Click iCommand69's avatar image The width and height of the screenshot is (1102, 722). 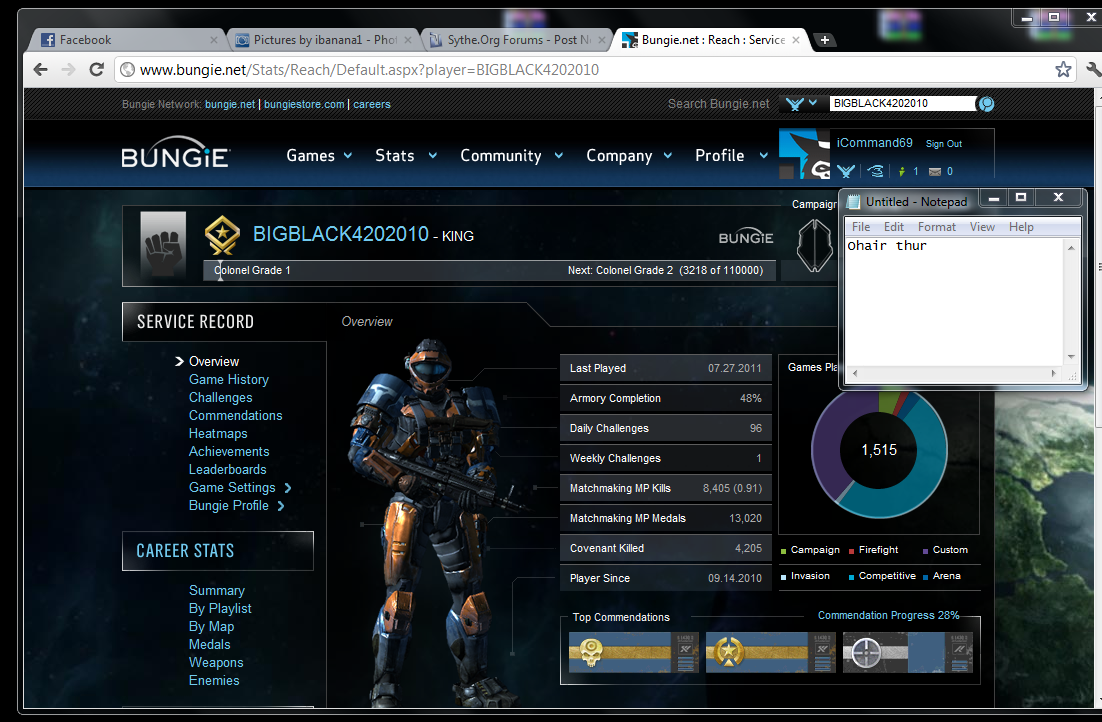[803, 154]
